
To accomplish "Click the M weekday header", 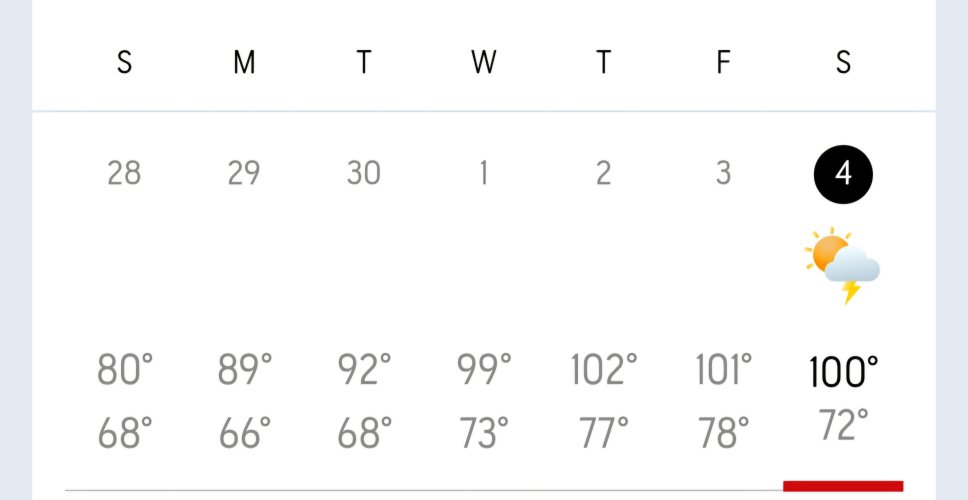I will (x=244, y=62).
